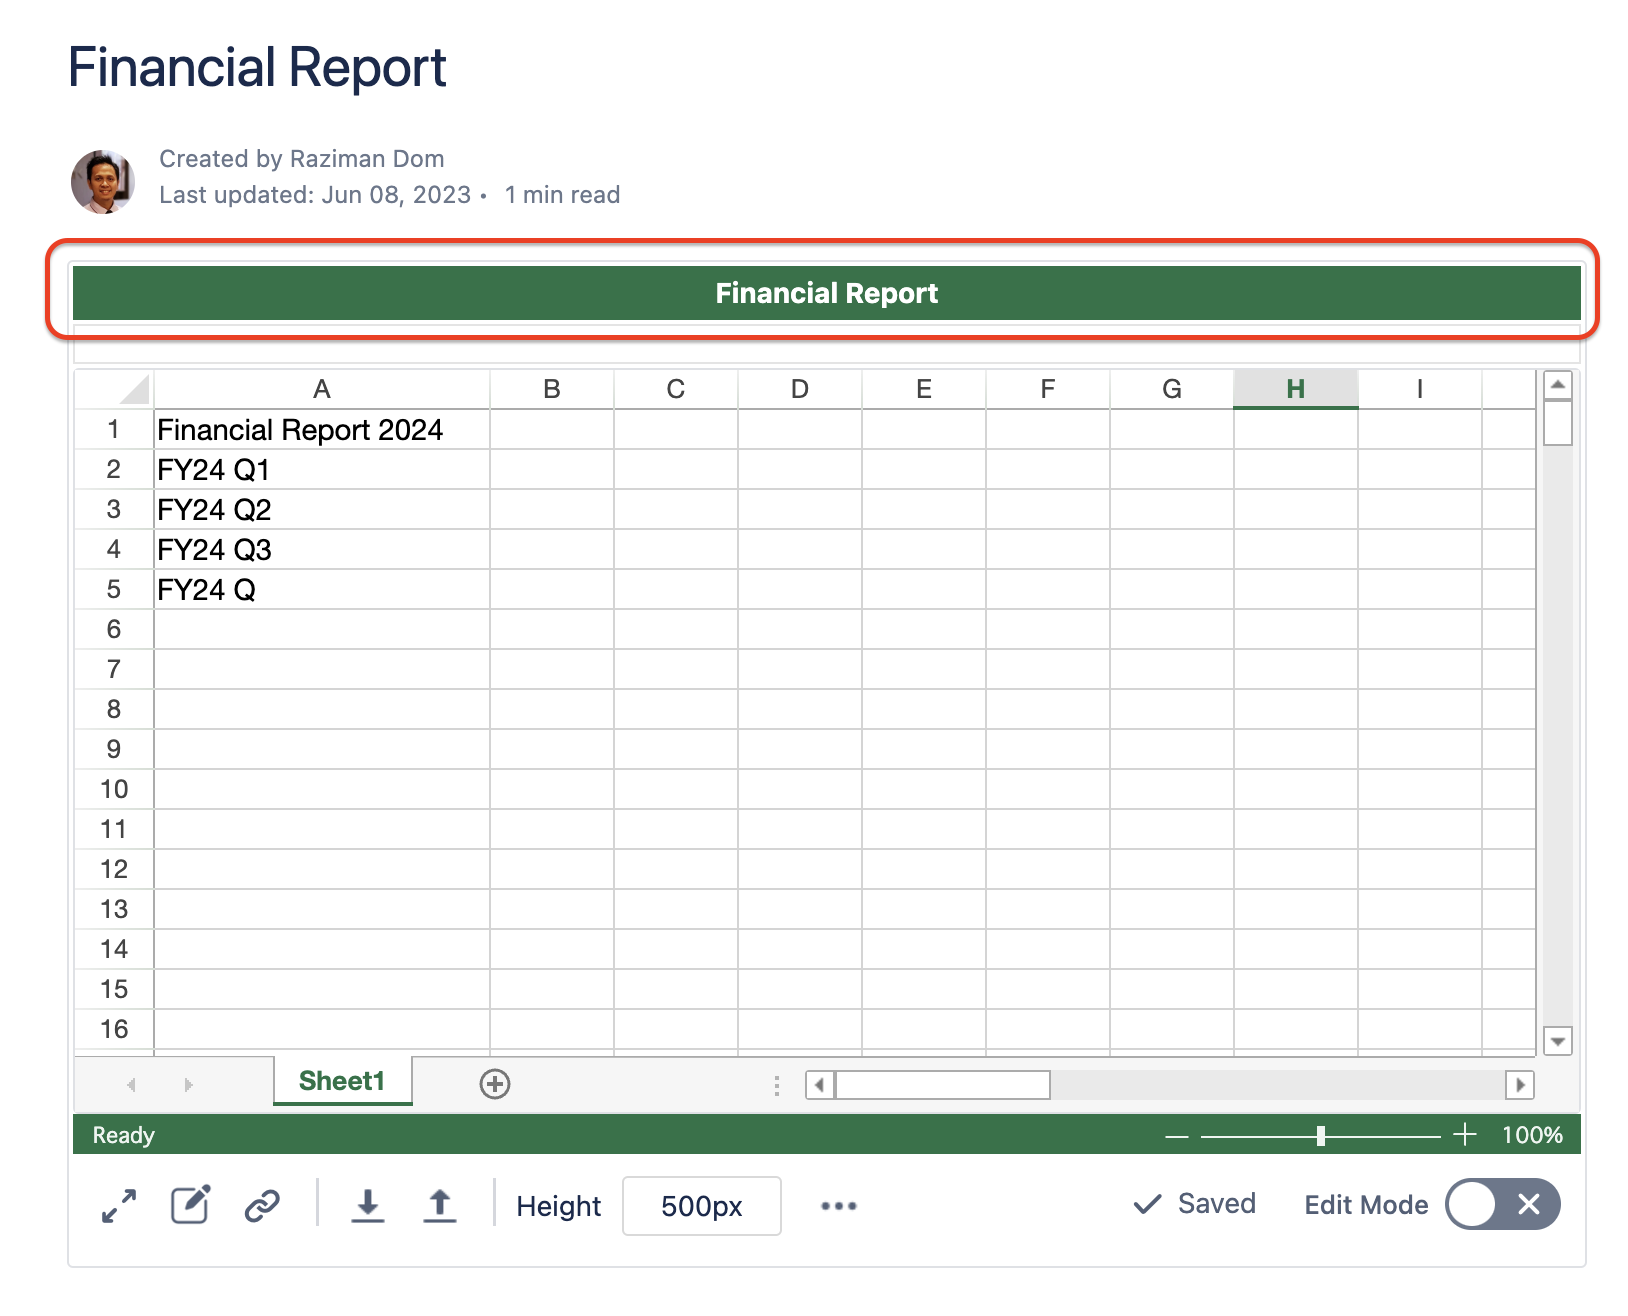Add a new sheet with plus icon
1628x1316 pixels.
pyautogui.click(x=495, y=1084)
